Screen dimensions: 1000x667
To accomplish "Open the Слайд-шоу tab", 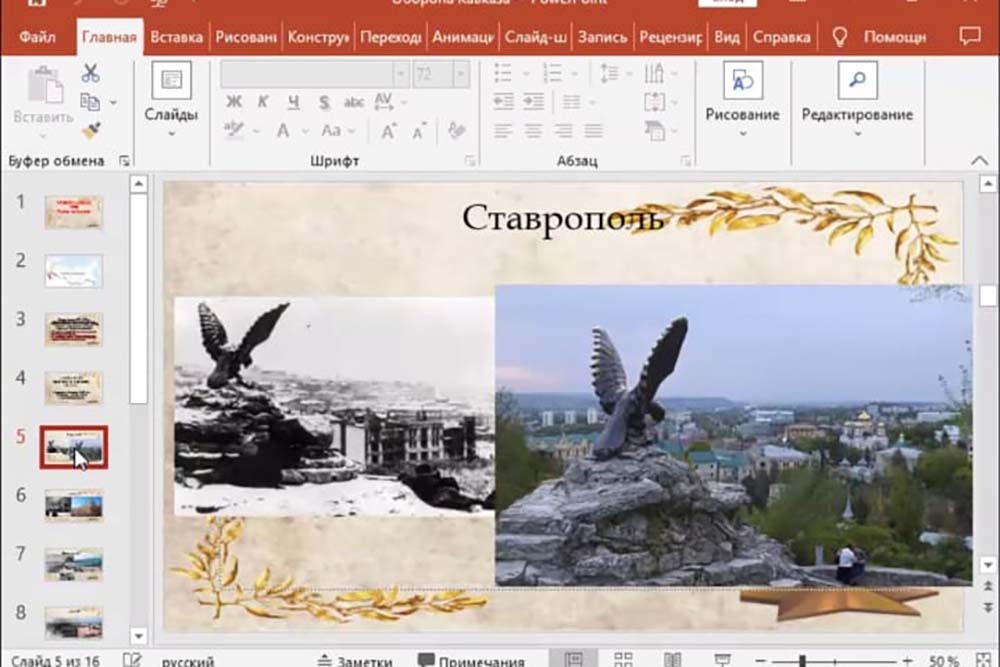I will point(536,37).
